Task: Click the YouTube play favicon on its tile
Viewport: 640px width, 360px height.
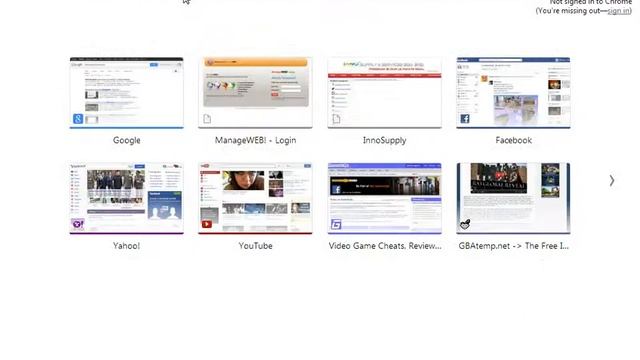Action: [x=207, y=224]
